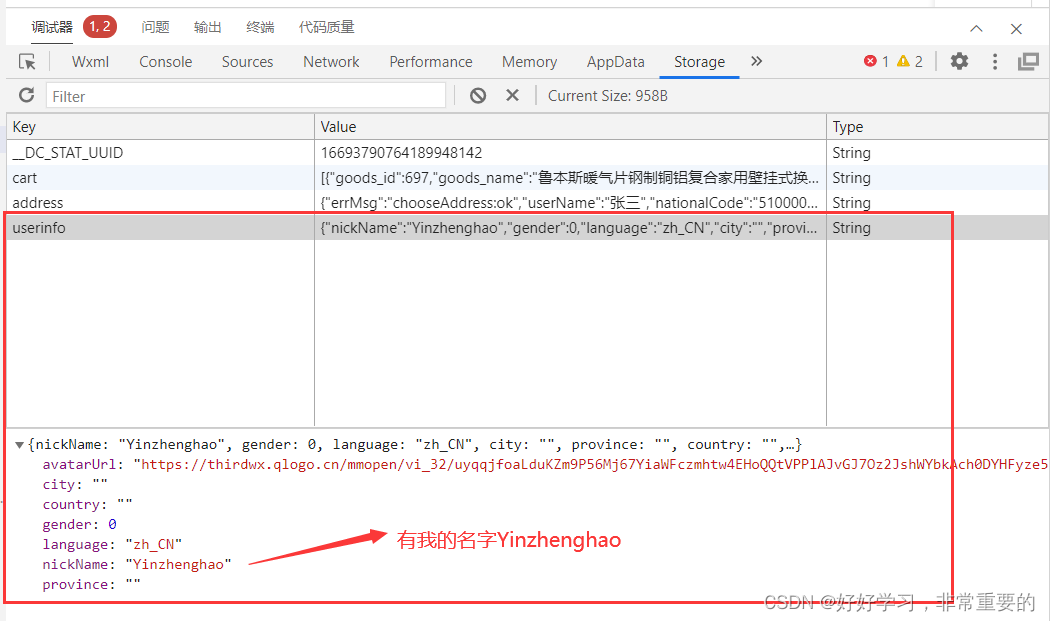Open the AppData tab

click(615, 61)
